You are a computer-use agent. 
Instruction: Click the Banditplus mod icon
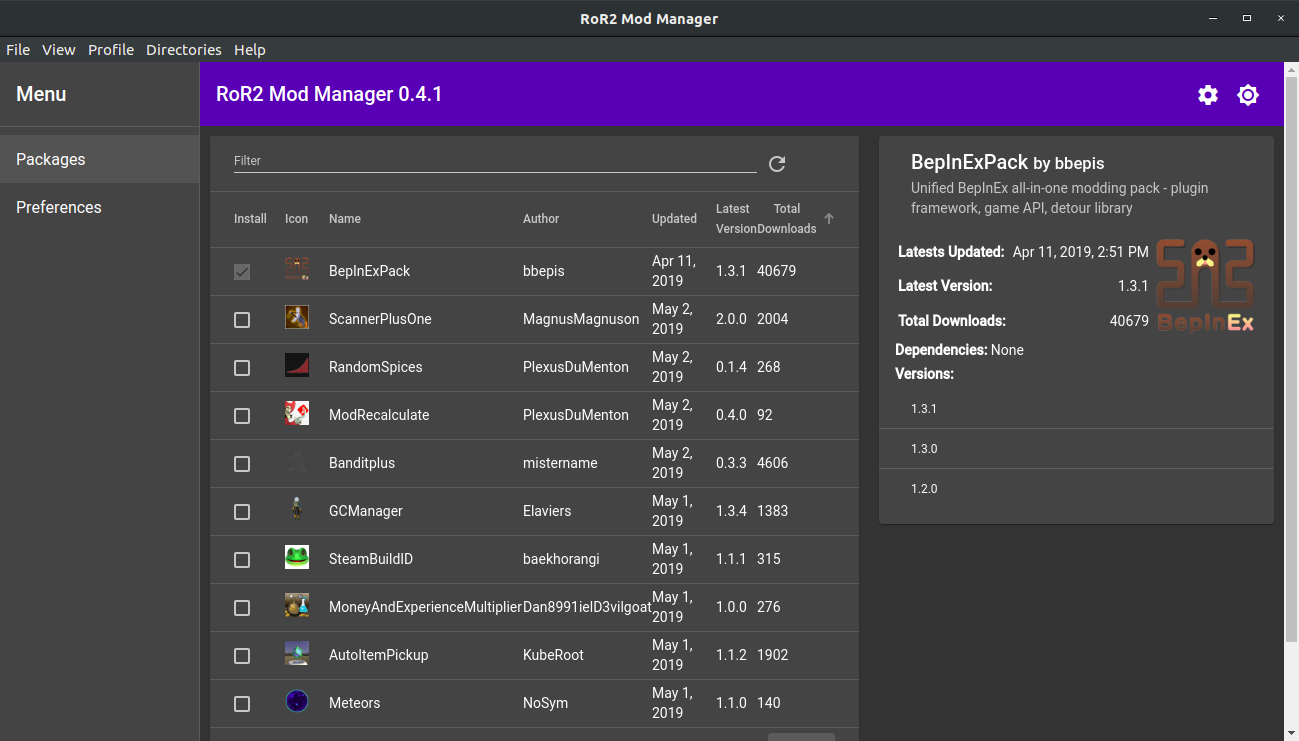(297, 462)
